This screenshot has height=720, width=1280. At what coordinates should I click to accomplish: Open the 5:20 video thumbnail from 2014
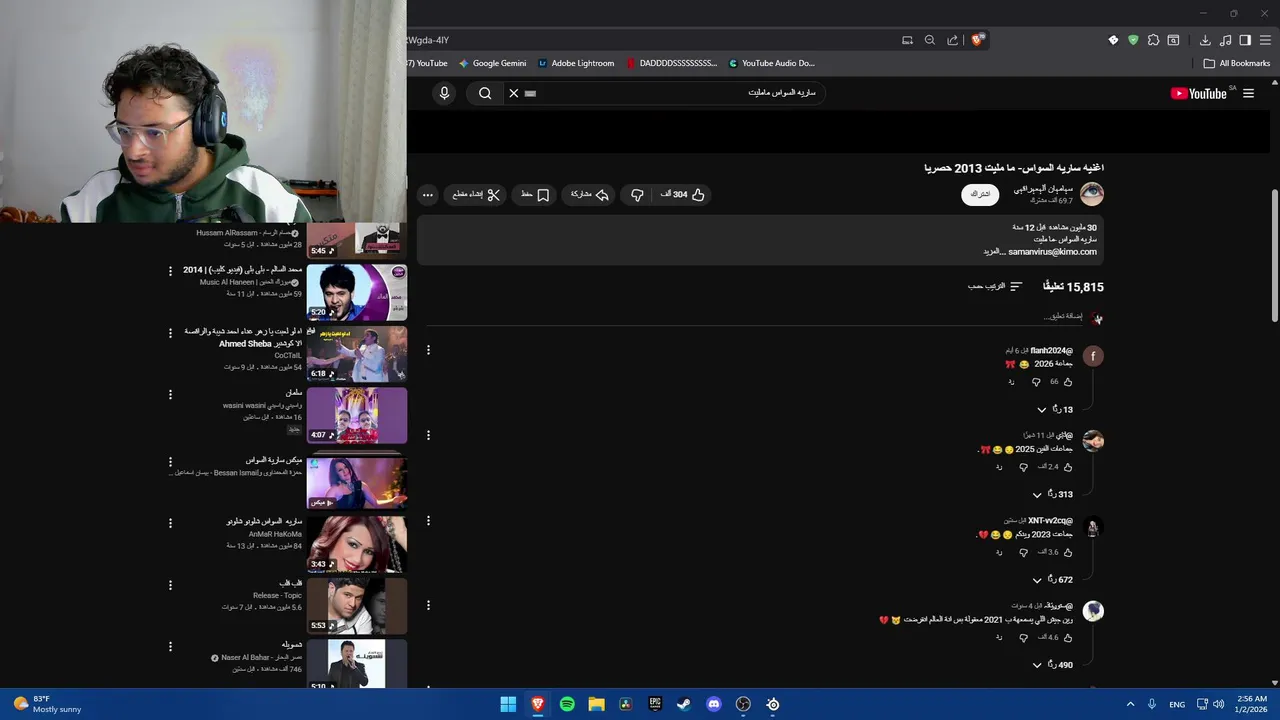click(x=357, y=292)
